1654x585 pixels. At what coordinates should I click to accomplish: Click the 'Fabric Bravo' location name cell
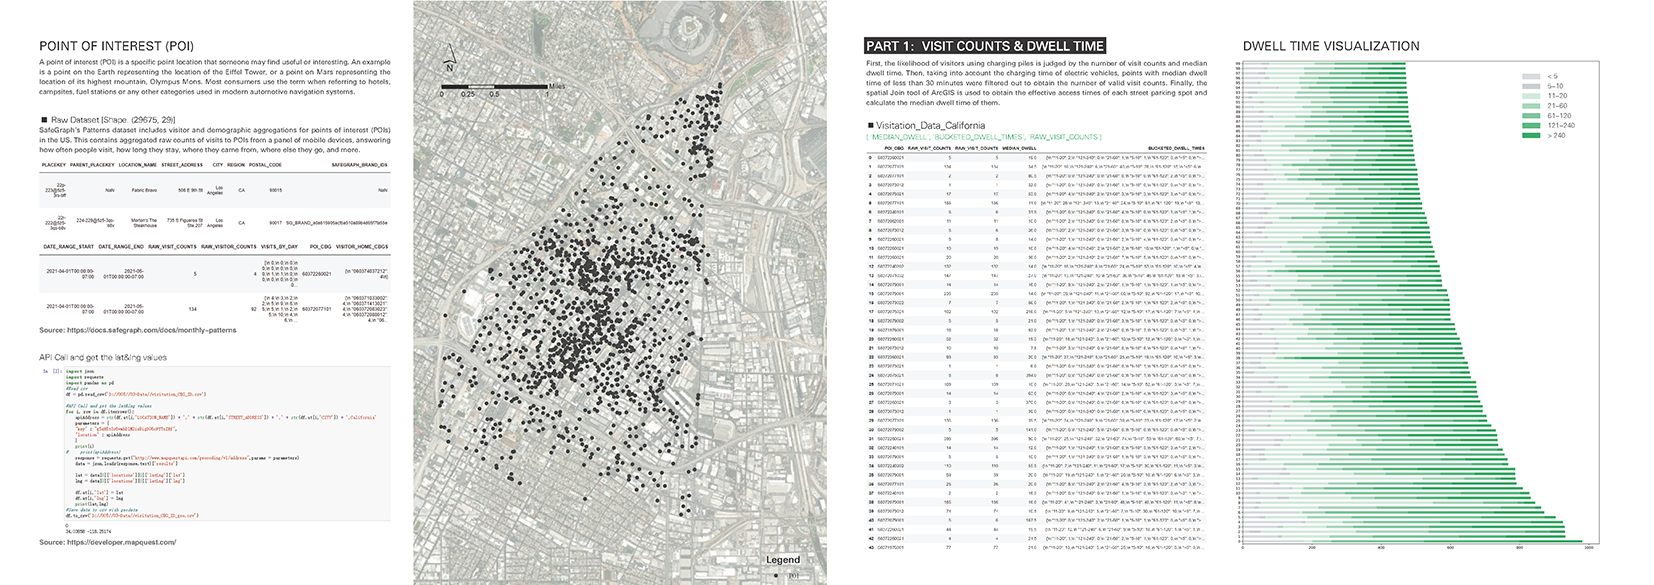click(143, 190)
